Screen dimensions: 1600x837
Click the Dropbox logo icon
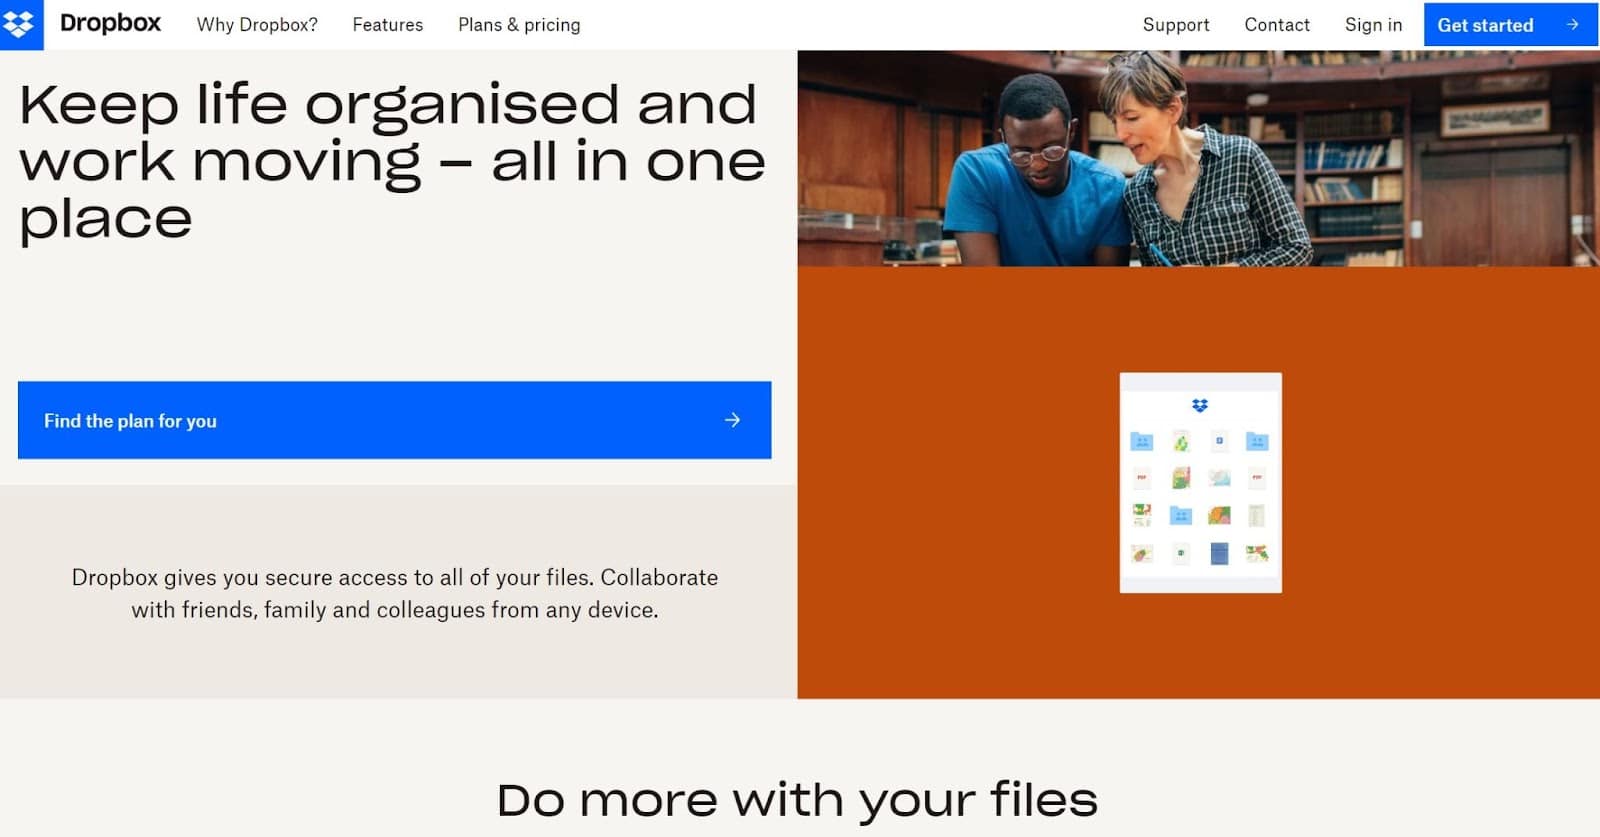(20, 24)
